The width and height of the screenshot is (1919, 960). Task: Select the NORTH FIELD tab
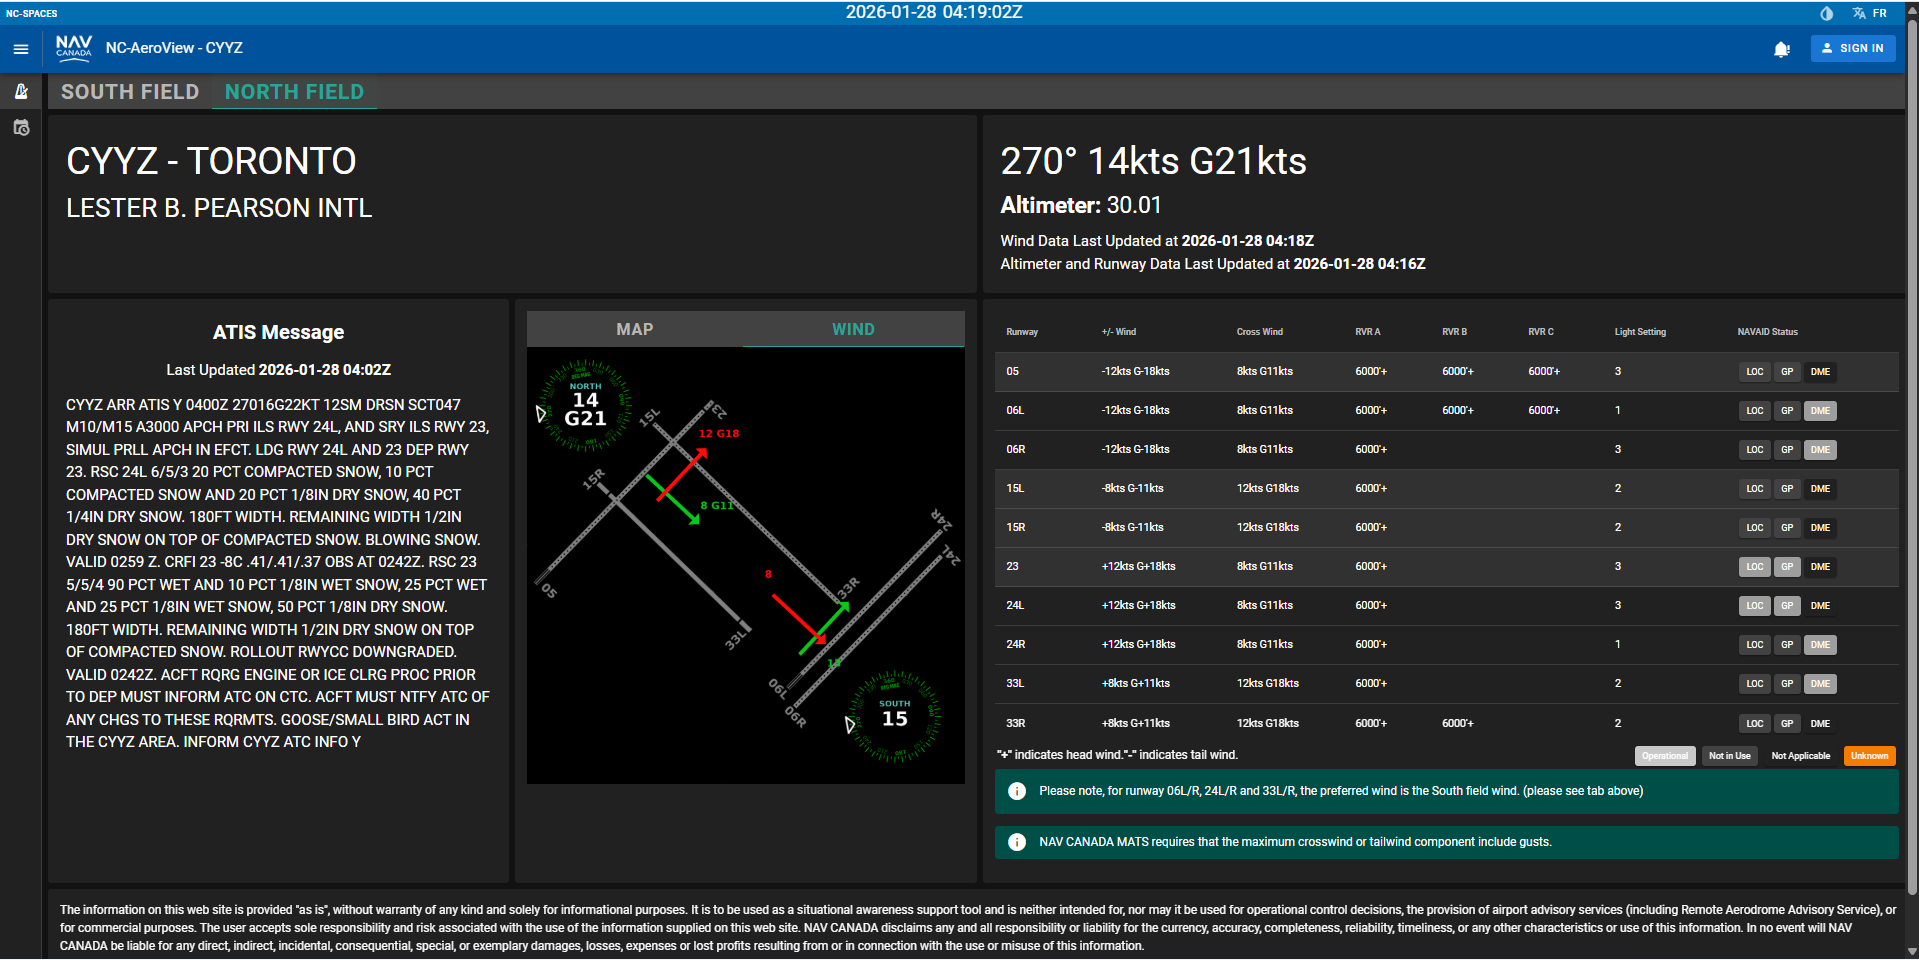click(x=294, y=91)
